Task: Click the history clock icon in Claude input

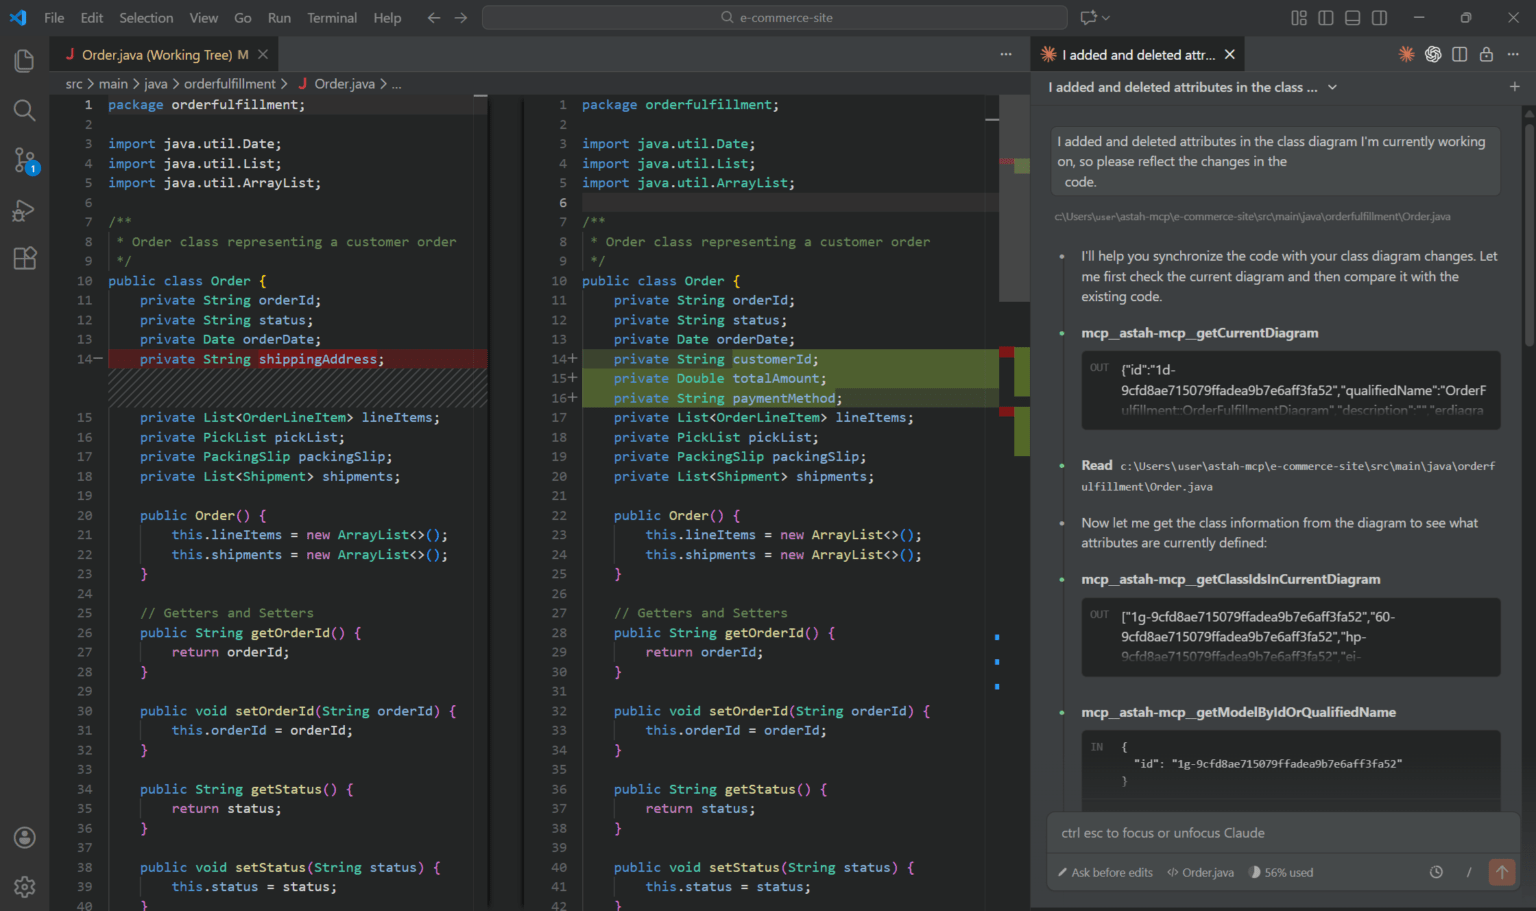Action: tap(1436, 872)
